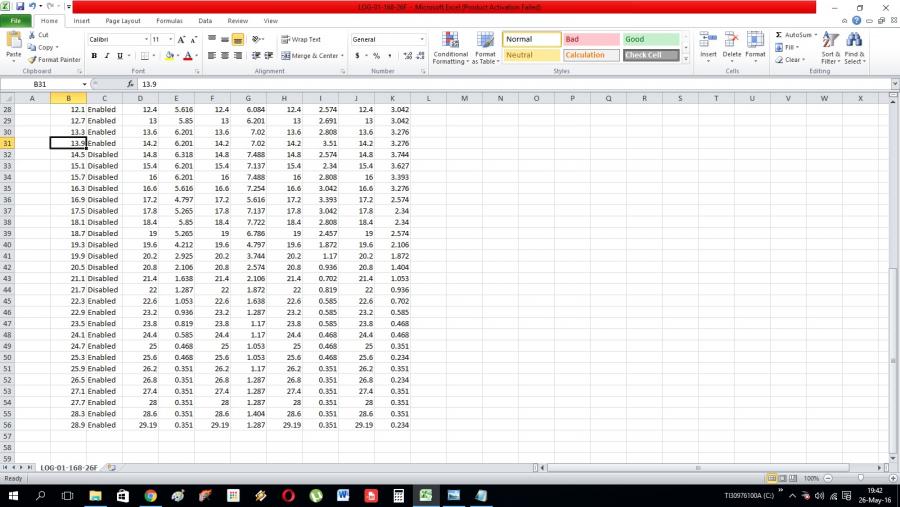
Task: Open the General number format dropdown
Action: [x=422, y=40]
